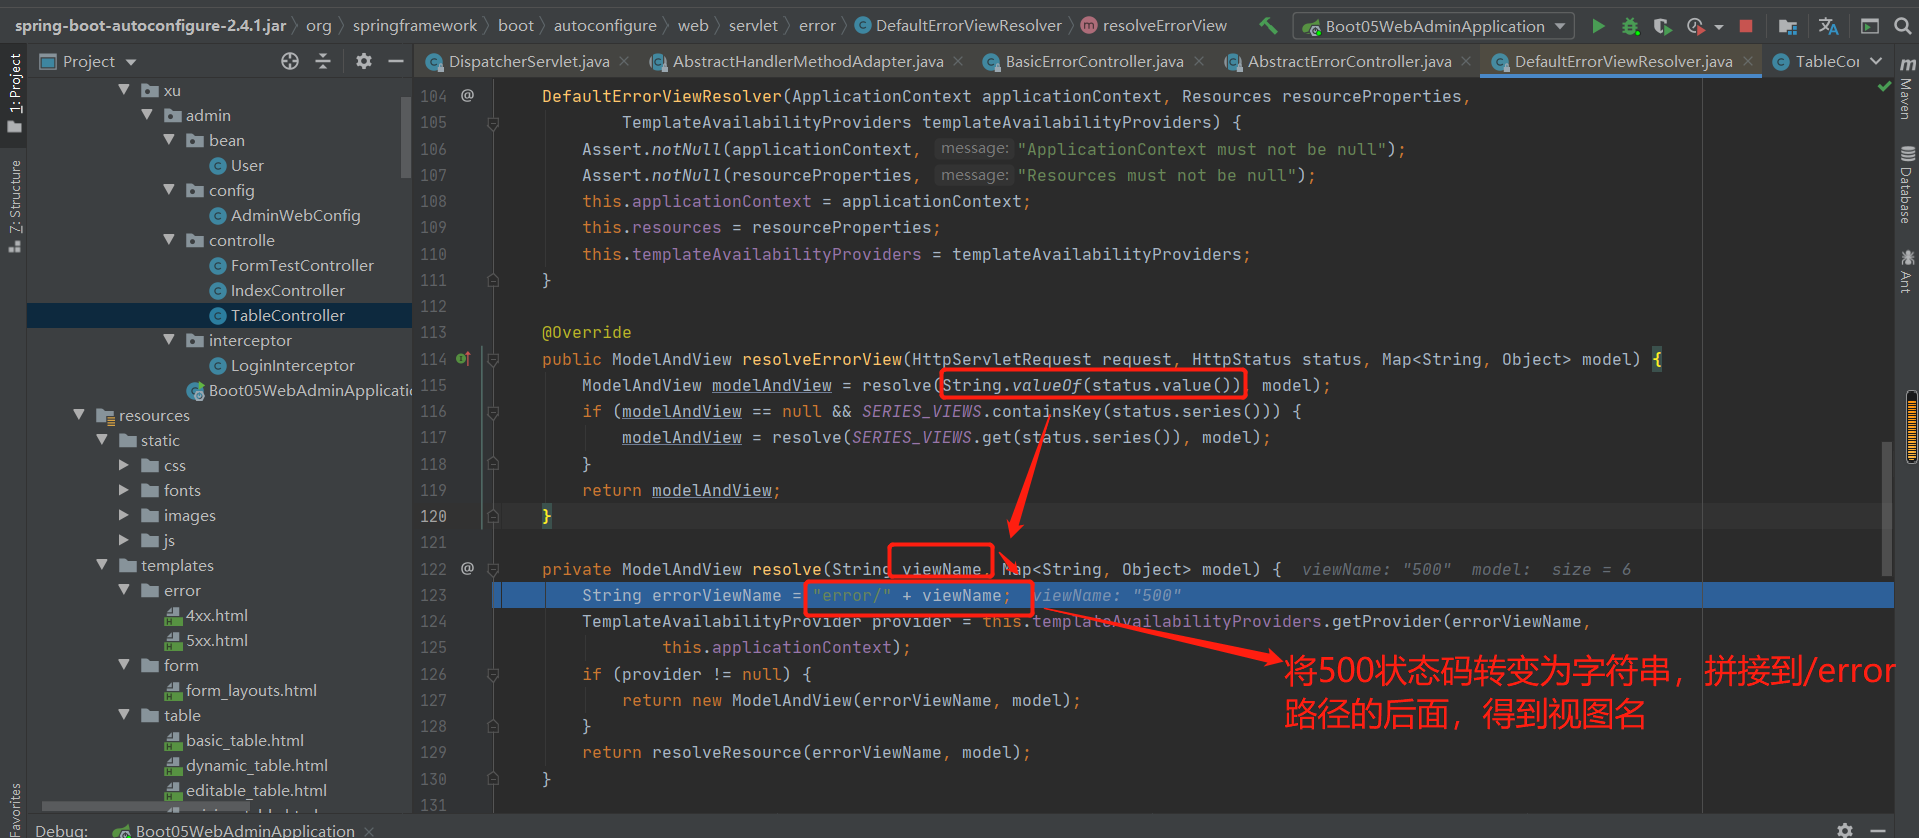Screen dimensions: 1919x838
Task: Expand the css folder
Action: coord(124,465)
